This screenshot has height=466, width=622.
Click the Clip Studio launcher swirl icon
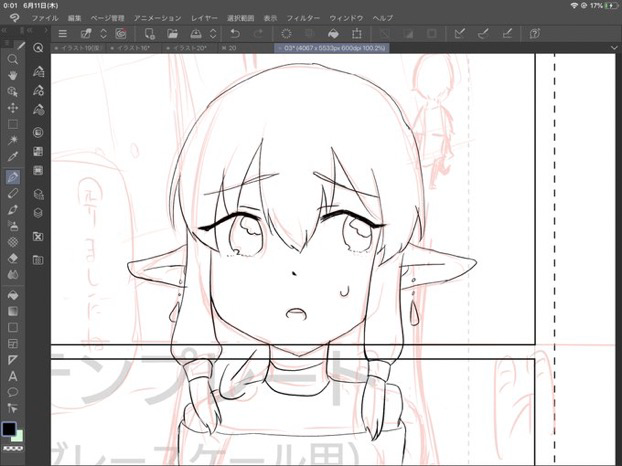tap(121, 34)
